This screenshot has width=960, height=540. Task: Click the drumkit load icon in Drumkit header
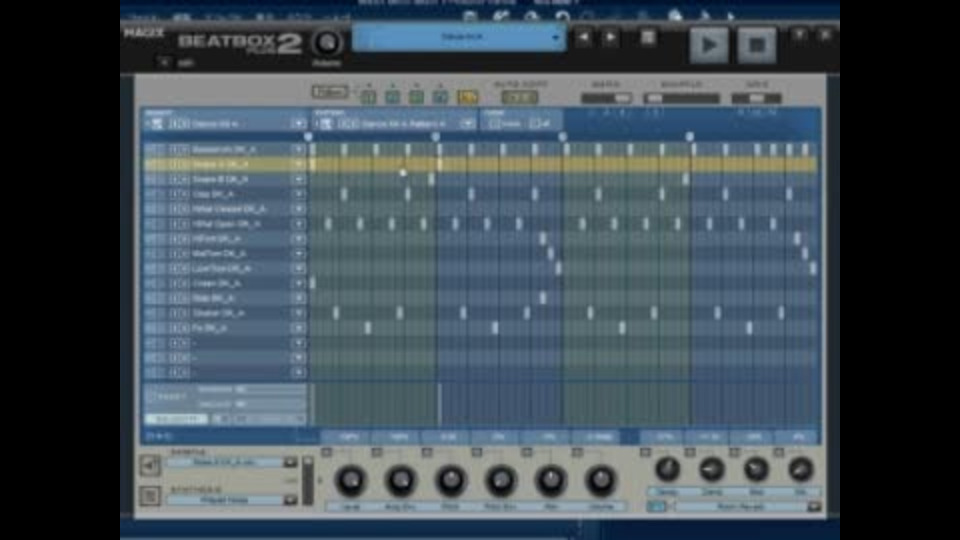[157, 124]
